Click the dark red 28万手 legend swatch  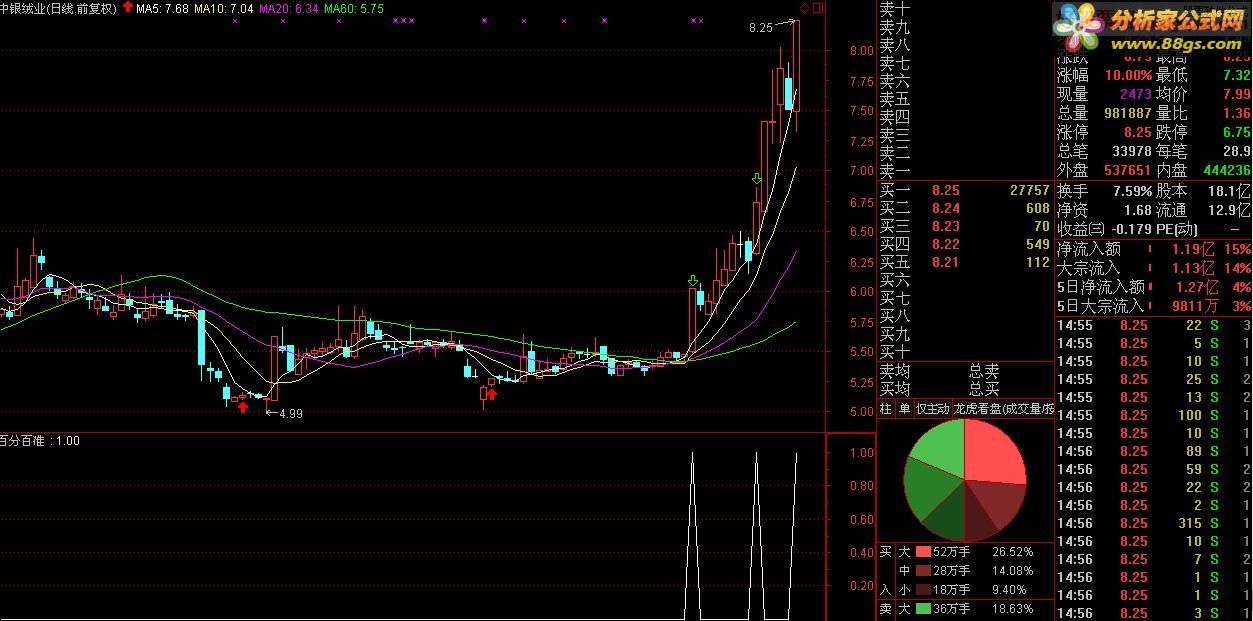pos(922,570)
